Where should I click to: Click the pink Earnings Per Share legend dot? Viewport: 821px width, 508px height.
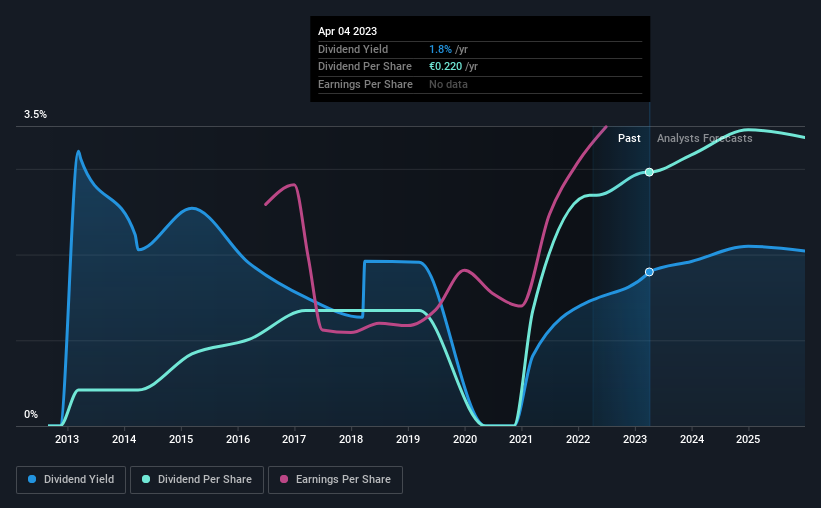[x=284, y=479]
